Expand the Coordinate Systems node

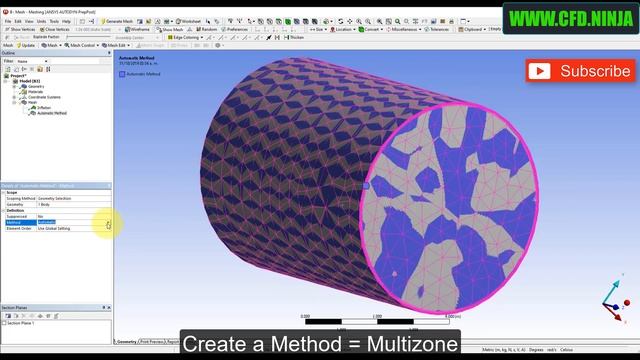pos(15,97)
